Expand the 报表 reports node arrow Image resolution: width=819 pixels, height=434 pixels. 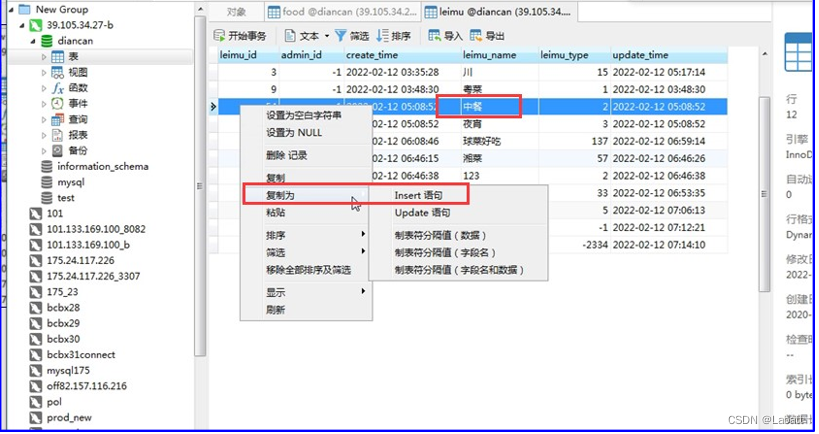pos(44,135)
